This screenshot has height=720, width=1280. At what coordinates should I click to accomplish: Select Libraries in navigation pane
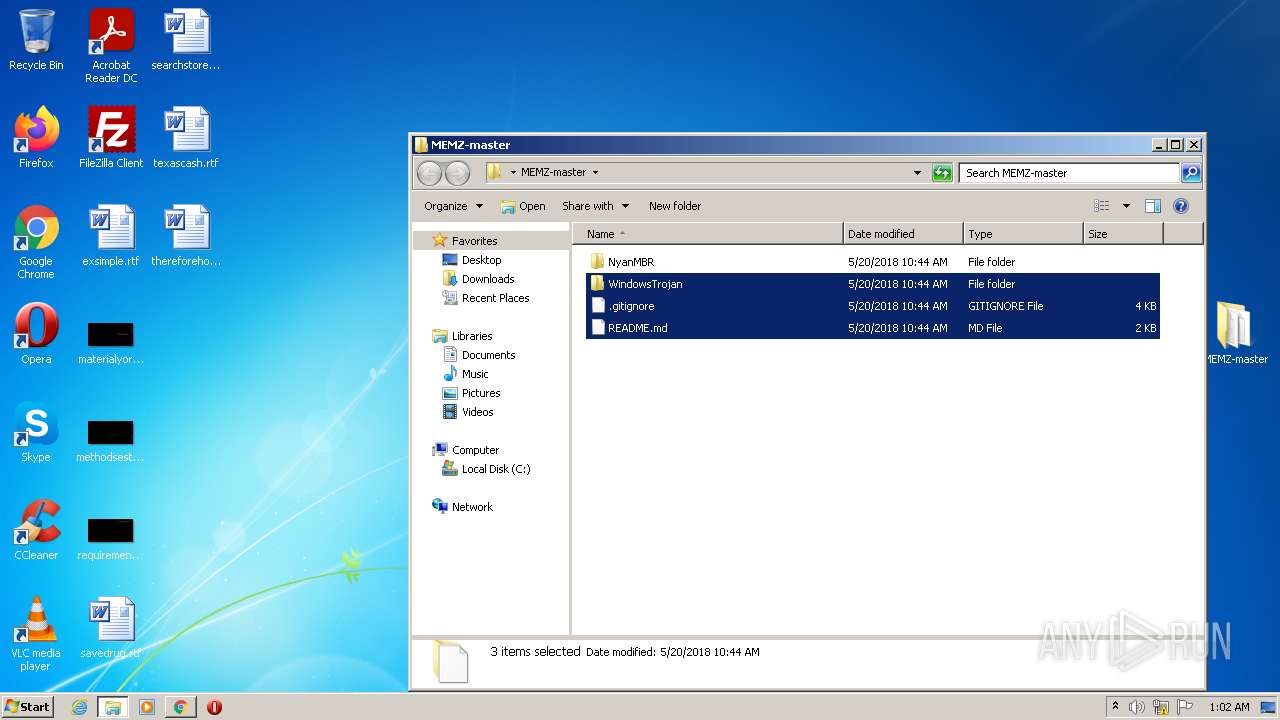click(x=472, y=336)
